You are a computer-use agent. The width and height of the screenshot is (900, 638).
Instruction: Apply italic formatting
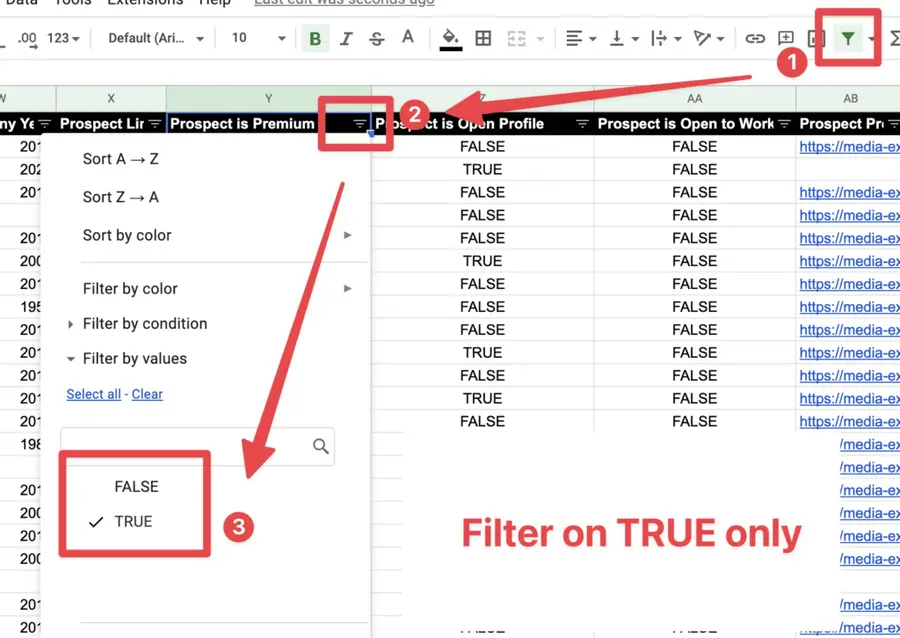(x=345, y=38)
